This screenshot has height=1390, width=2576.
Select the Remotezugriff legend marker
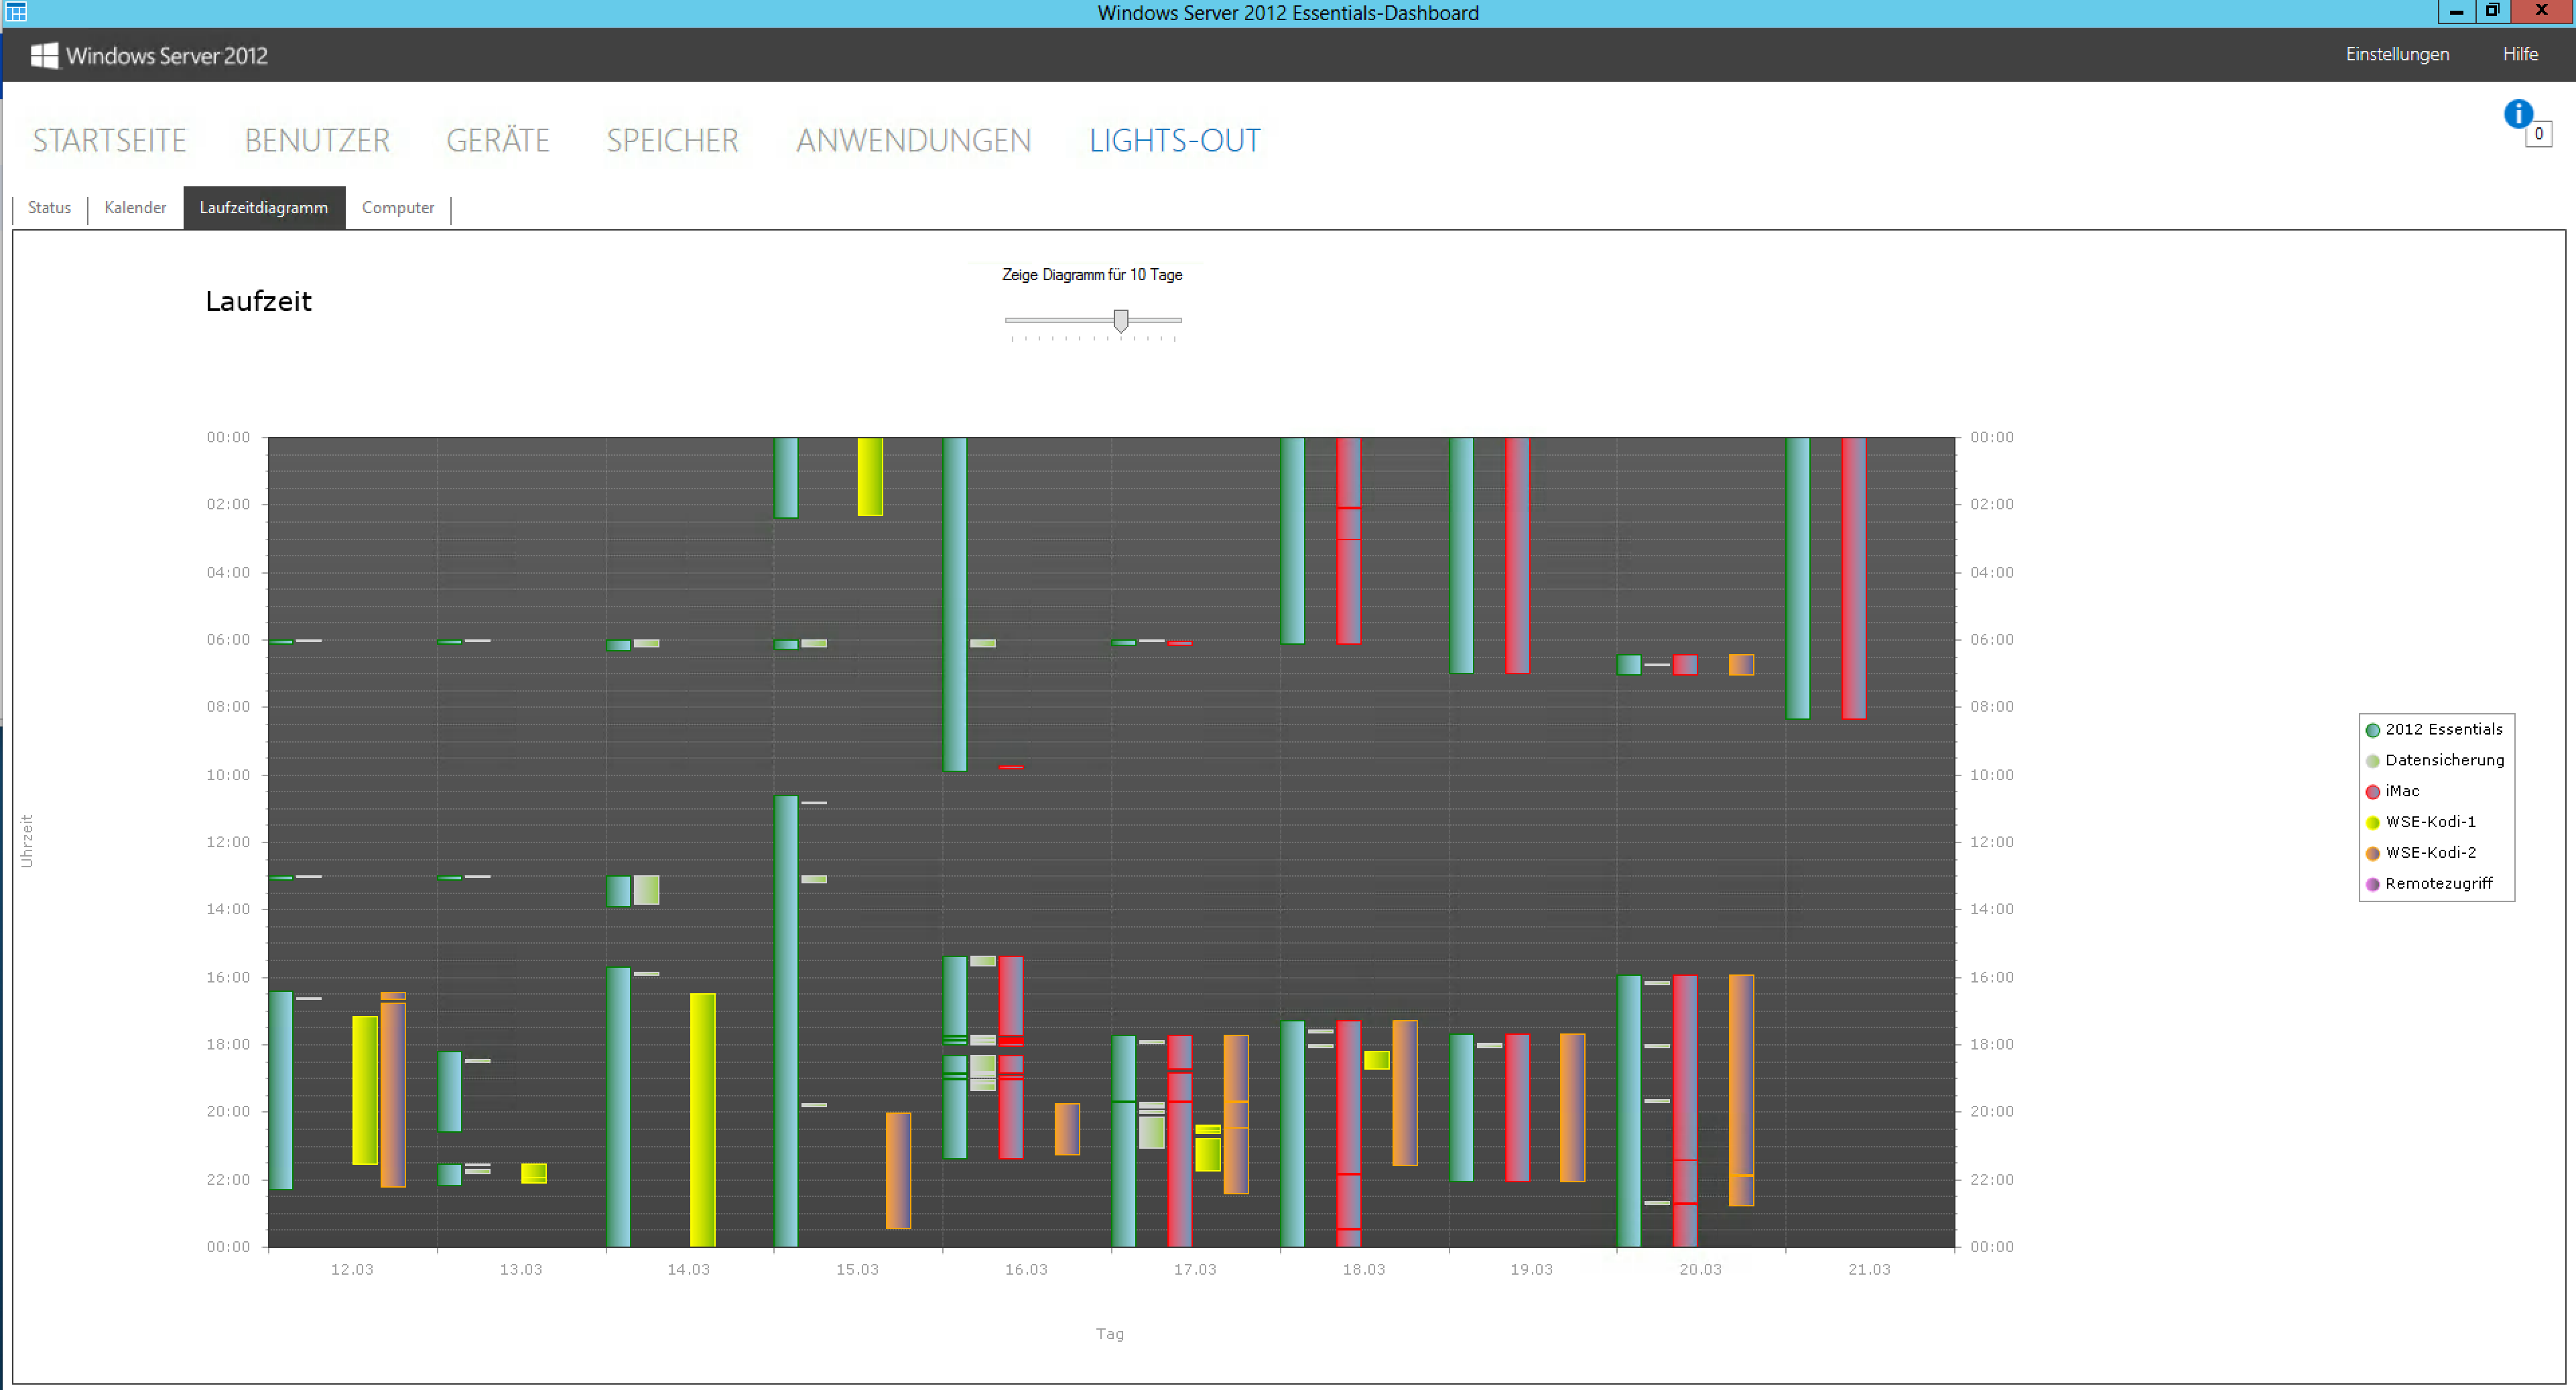tap(2372, 885)
